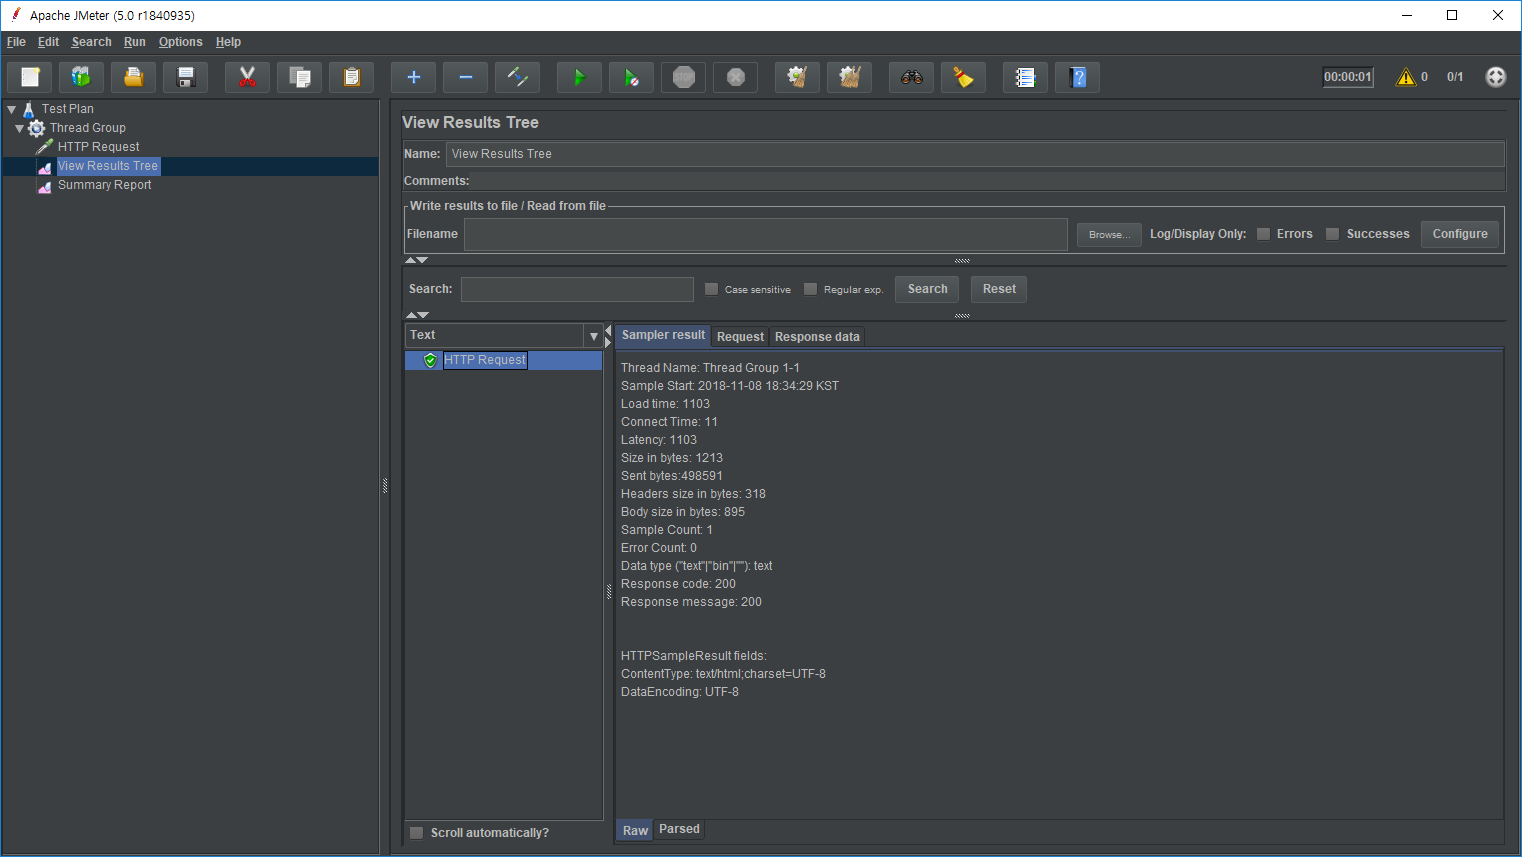Click the Cut scissors icon
This screenshot has width=1522, height=857.
tap(248, 77)
